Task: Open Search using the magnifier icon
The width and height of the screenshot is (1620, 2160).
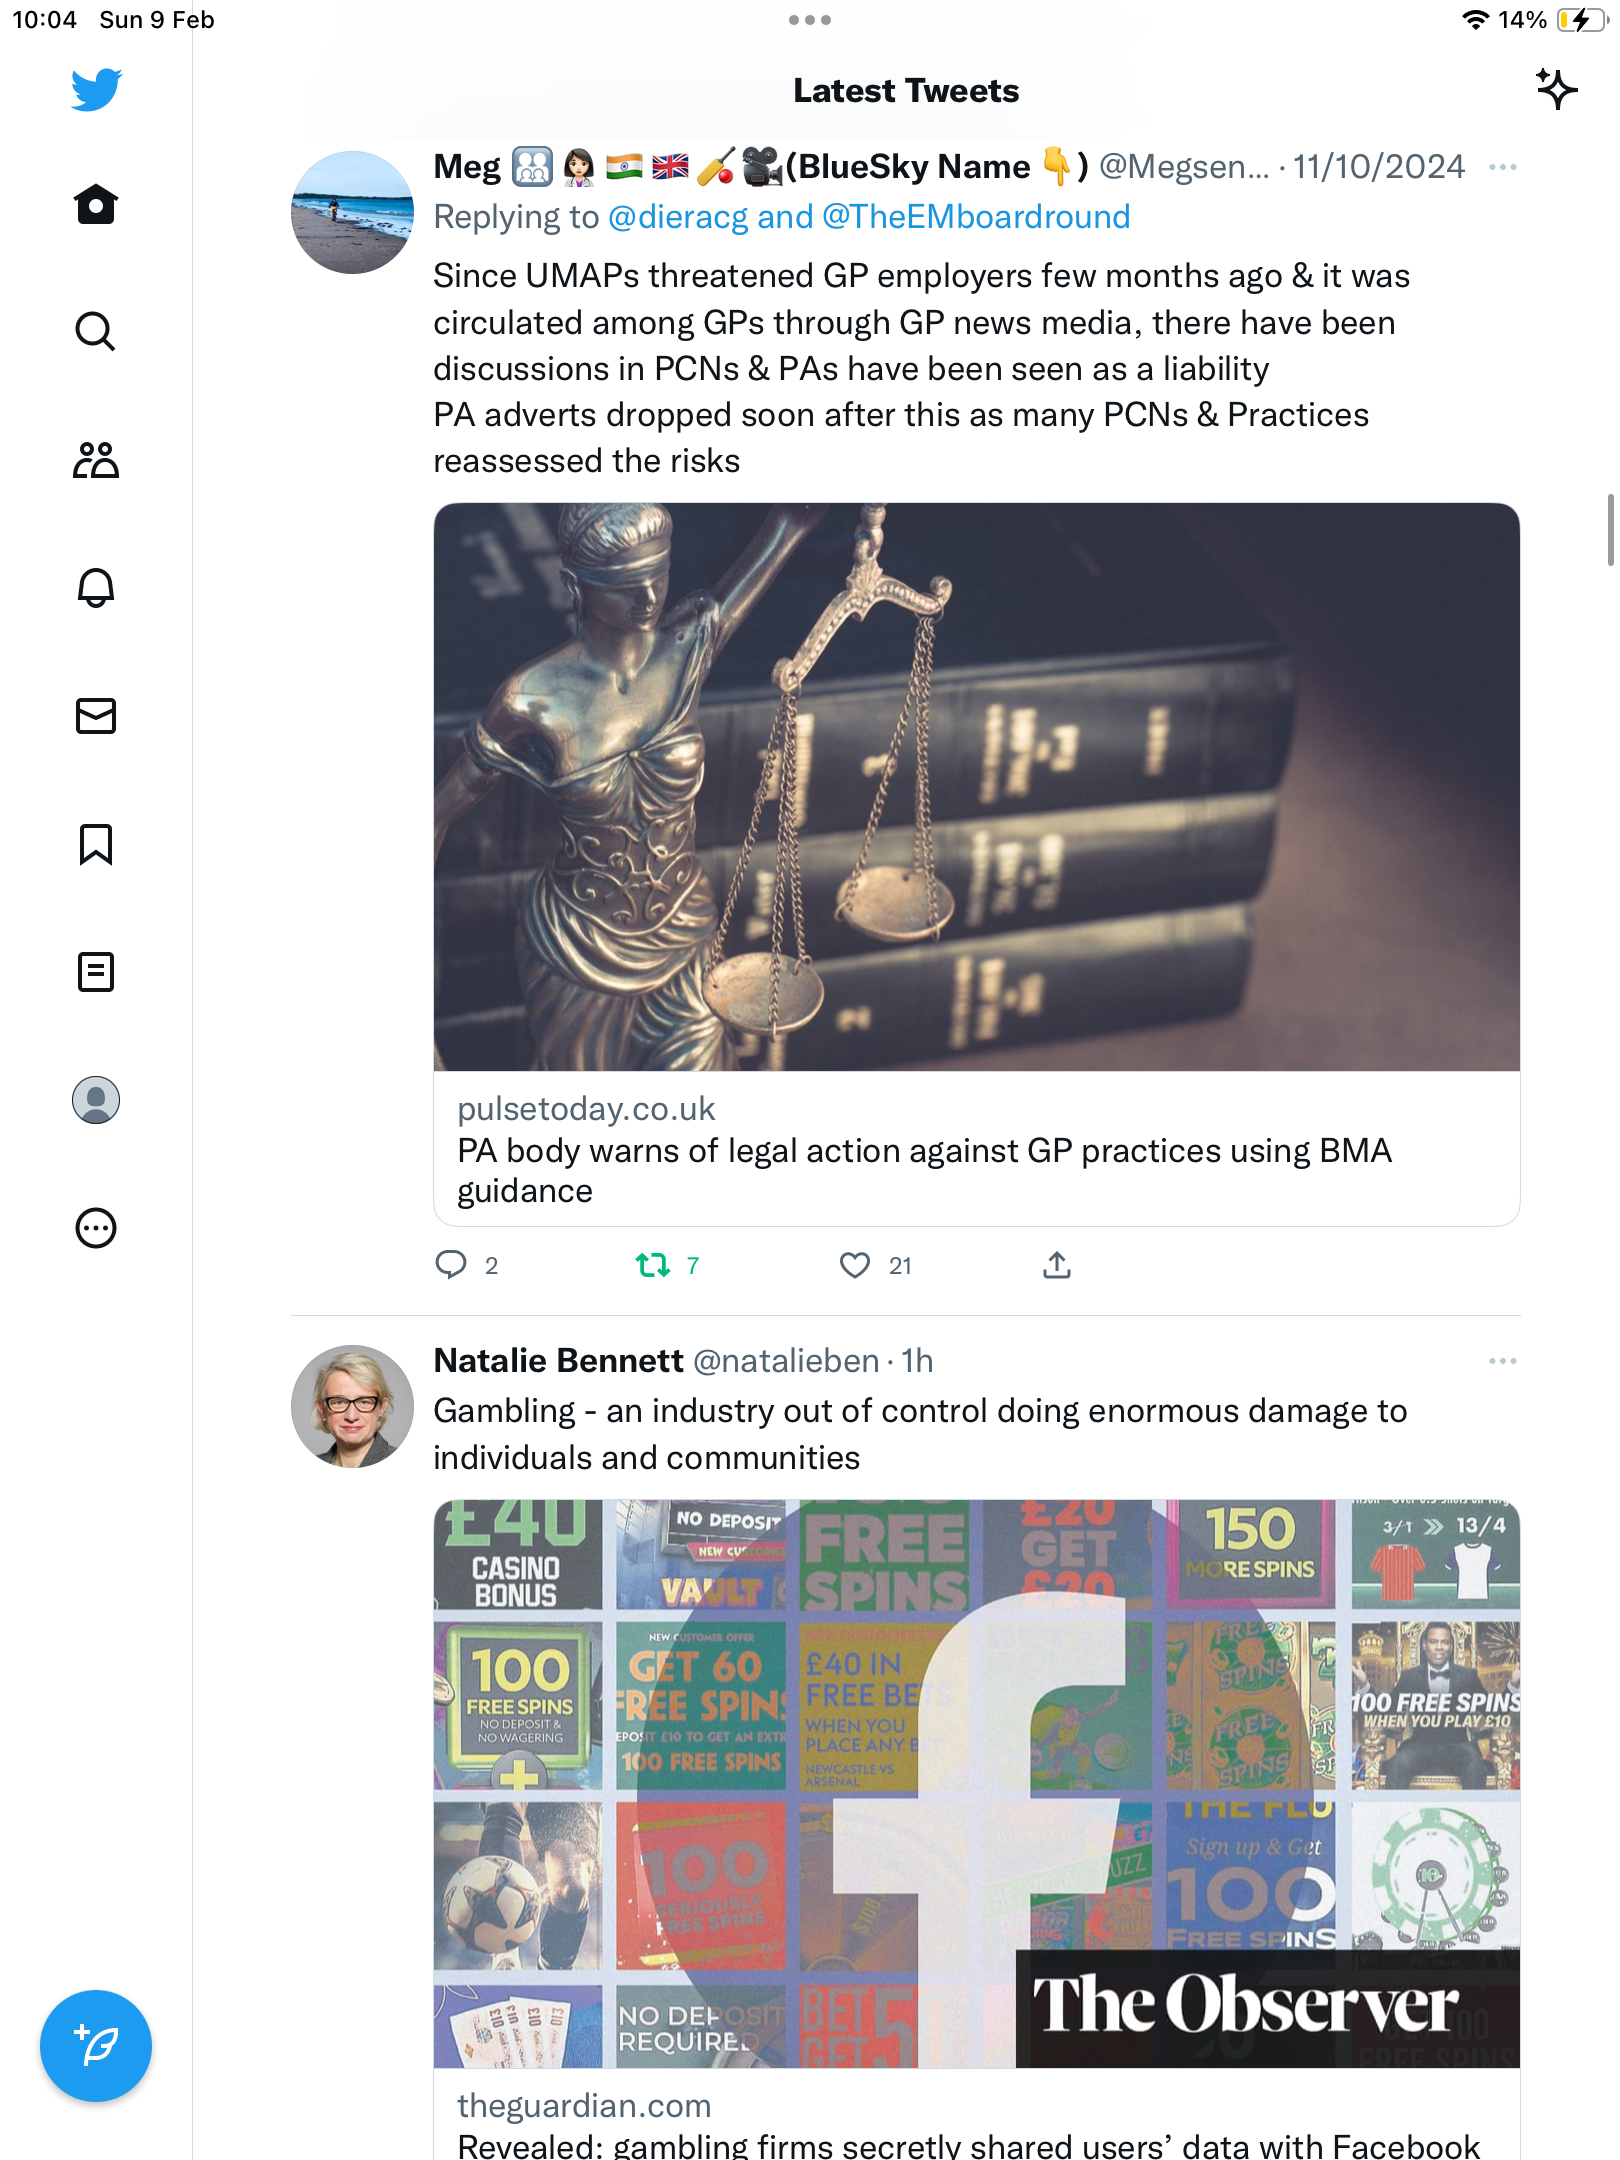Action: click(96, 331)
